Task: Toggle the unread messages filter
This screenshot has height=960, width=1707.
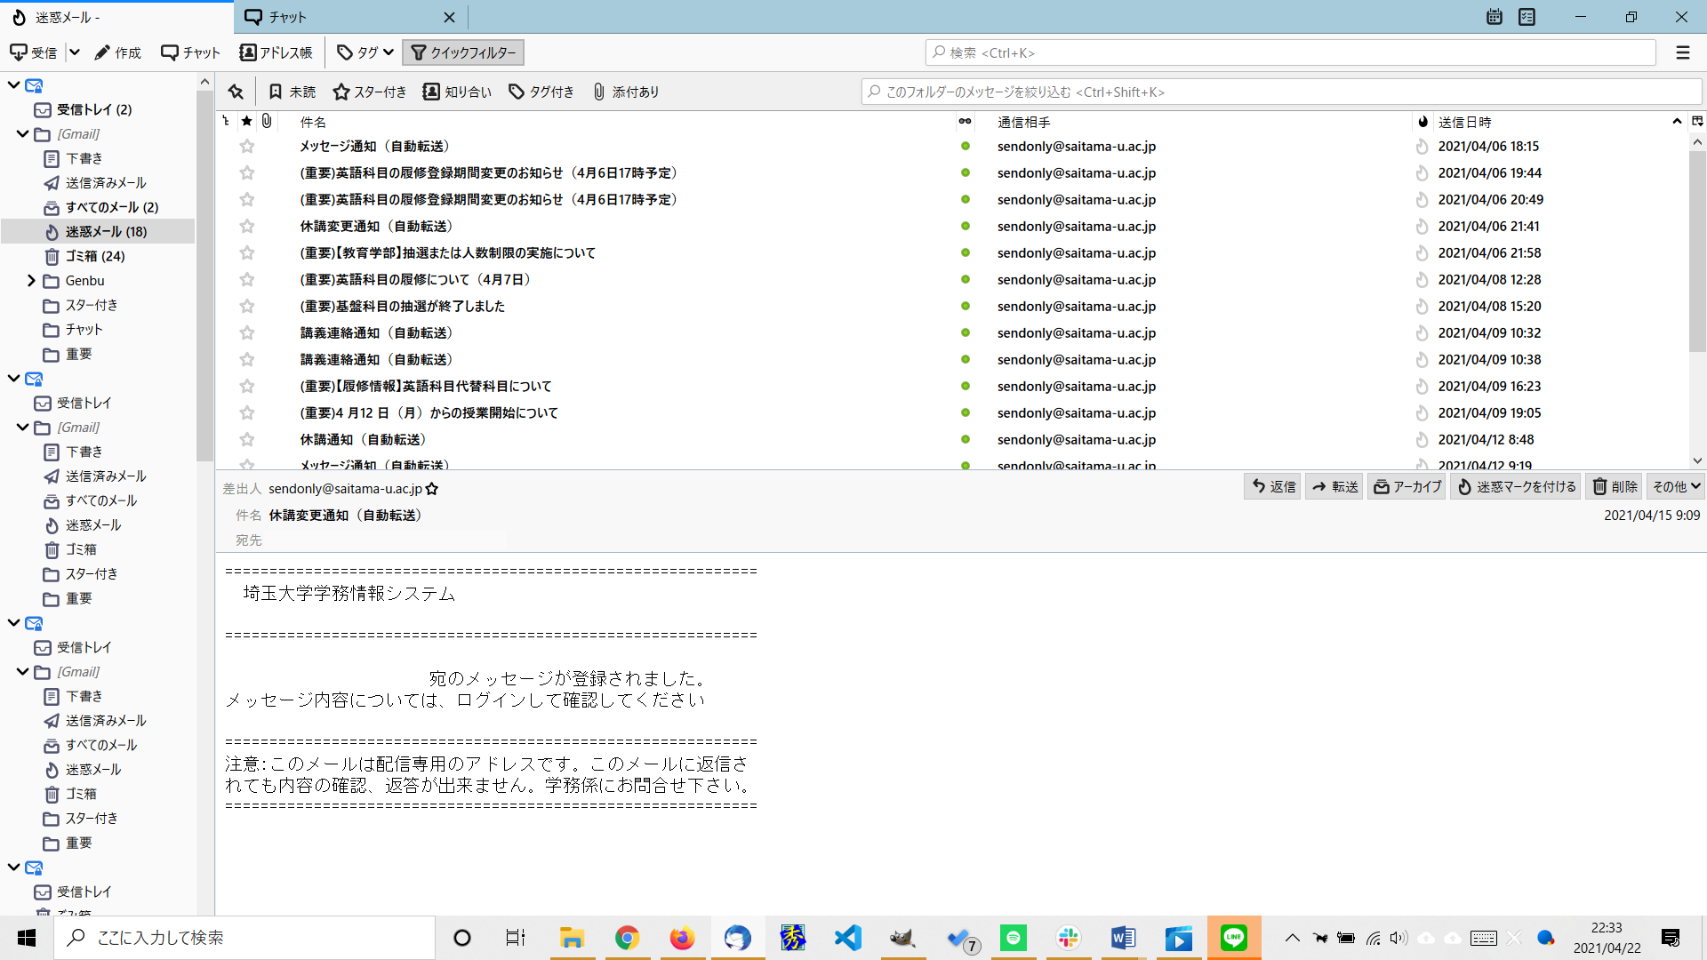Action: click(291, 92)
